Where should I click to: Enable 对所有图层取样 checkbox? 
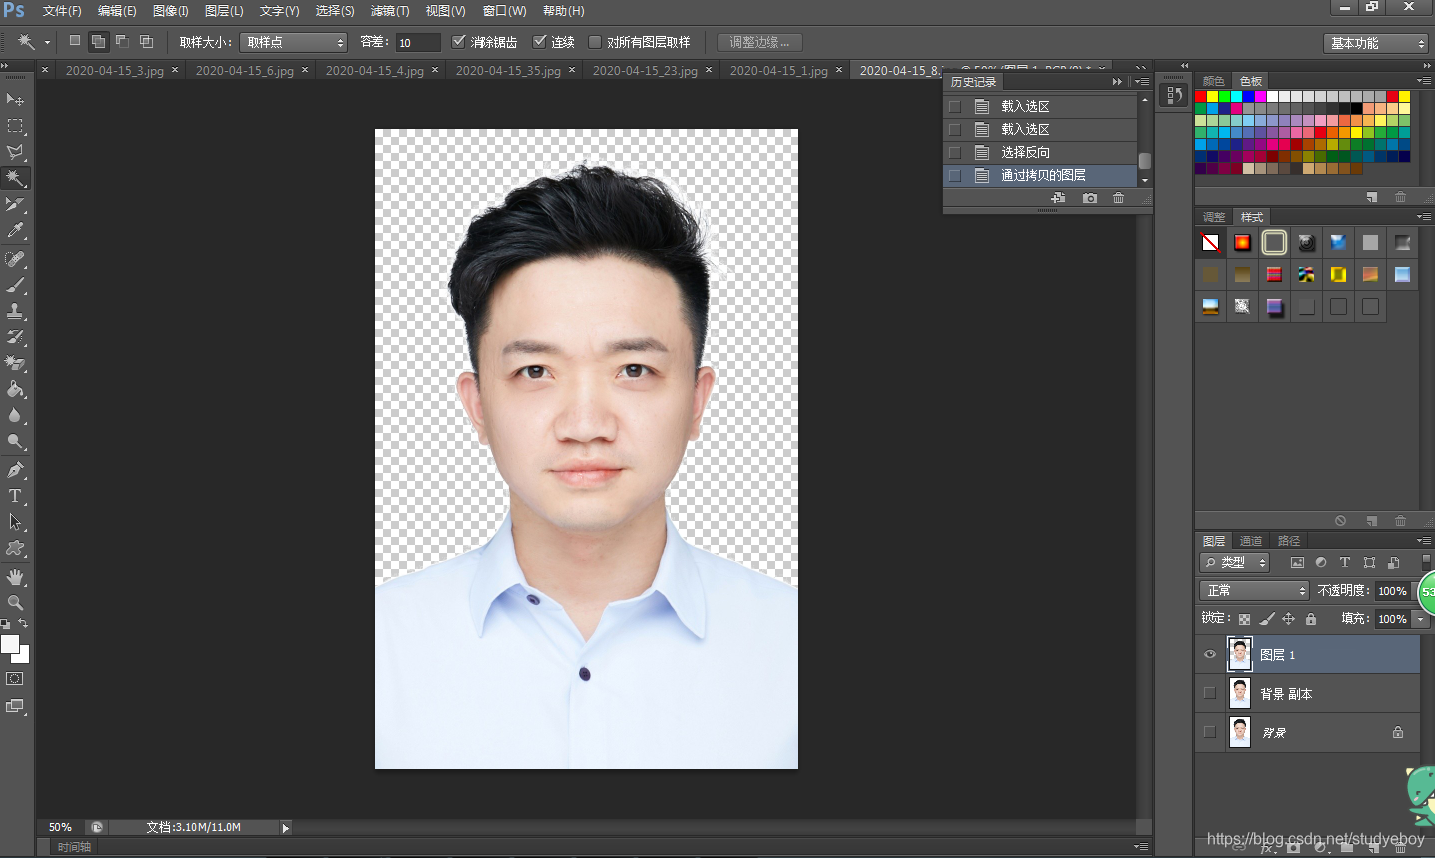tap(595, 42)
